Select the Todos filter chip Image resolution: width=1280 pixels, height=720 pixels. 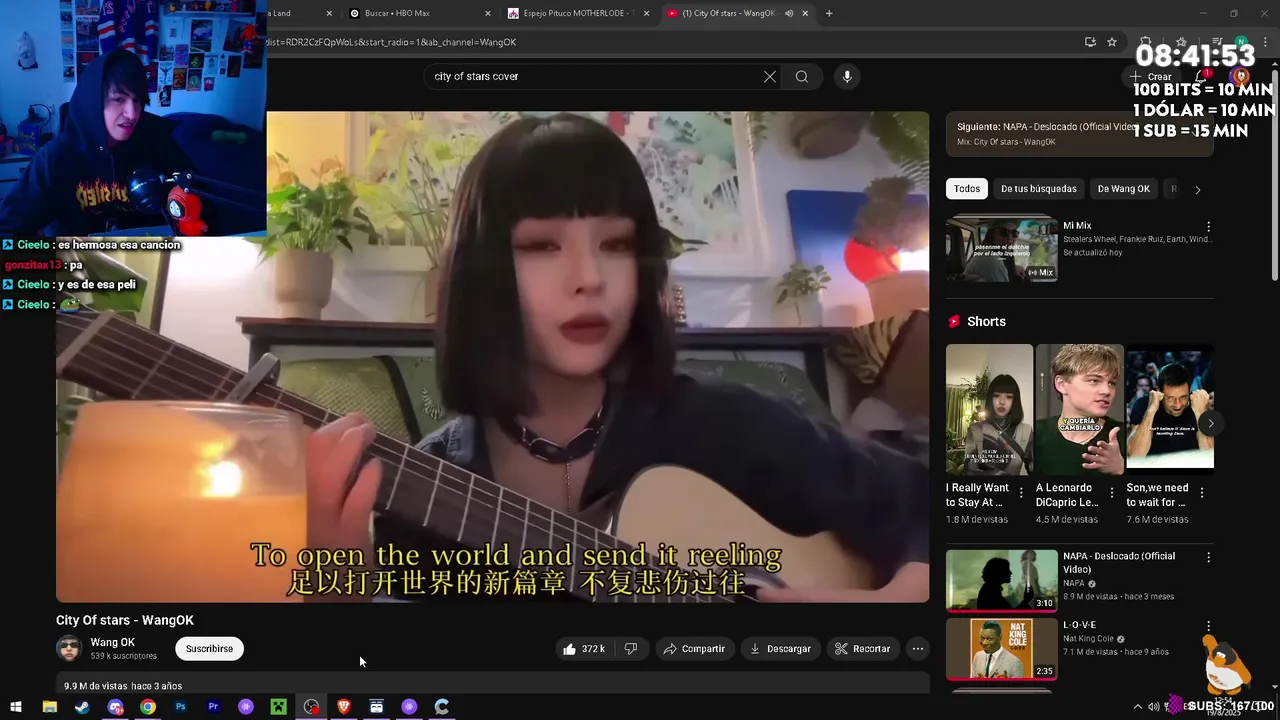[967, 189]
